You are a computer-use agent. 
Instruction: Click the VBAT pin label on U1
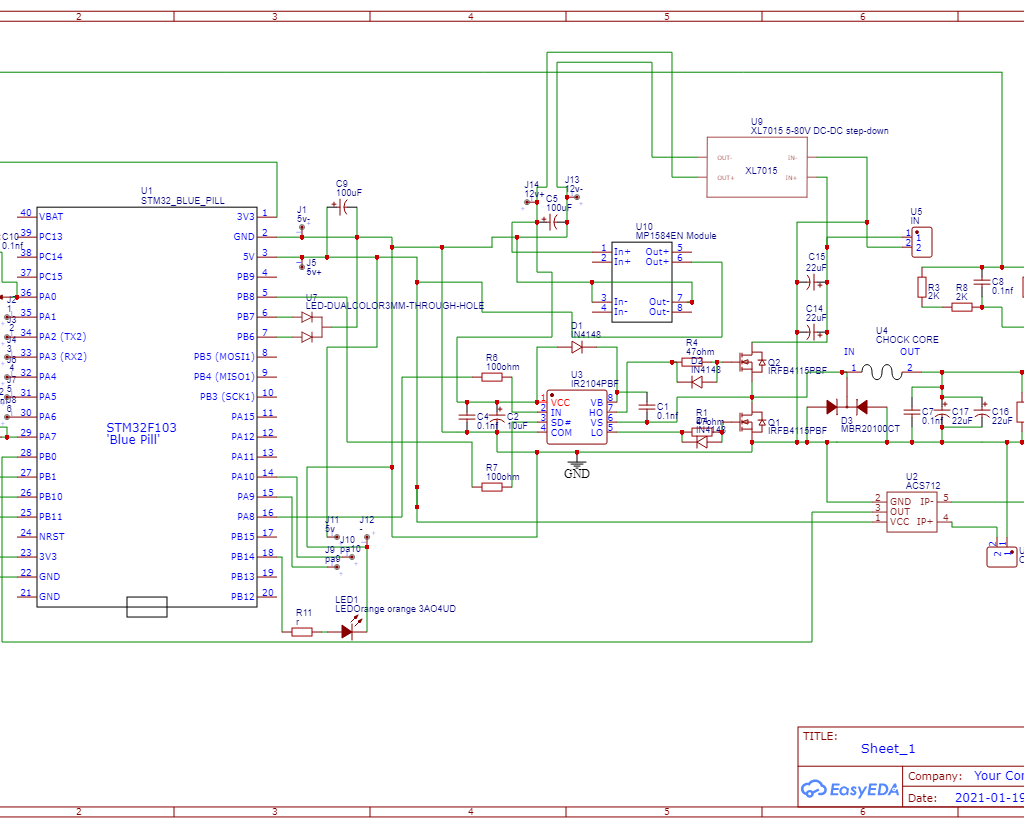[x=51, y=217]
